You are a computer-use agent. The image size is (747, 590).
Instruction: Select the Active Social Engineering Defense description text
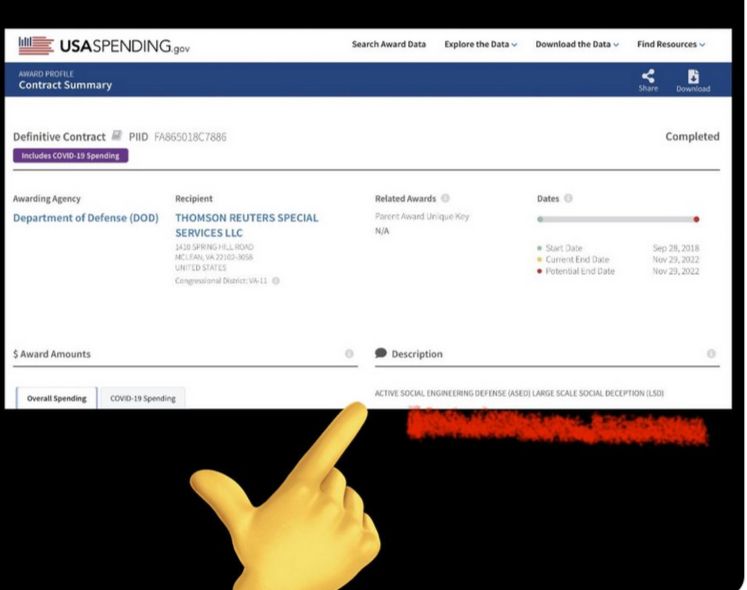[x=519, y=393]
